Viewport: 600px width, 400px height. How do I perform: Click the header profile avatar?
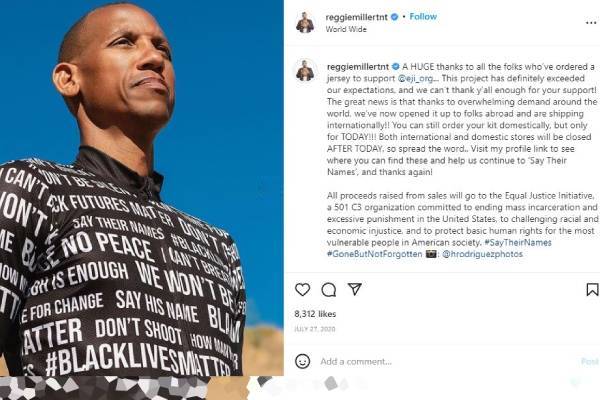[305, 23]
